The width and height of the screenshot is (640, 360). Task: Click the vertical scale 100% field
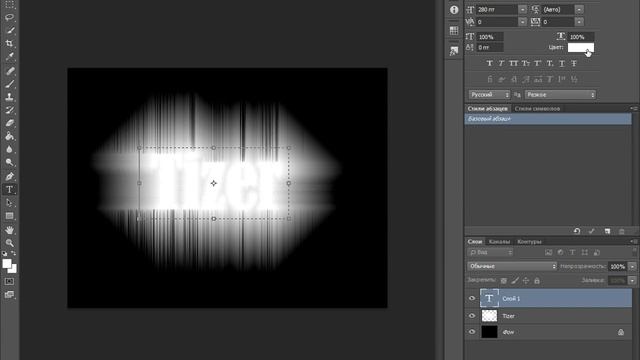pos(490,37)
